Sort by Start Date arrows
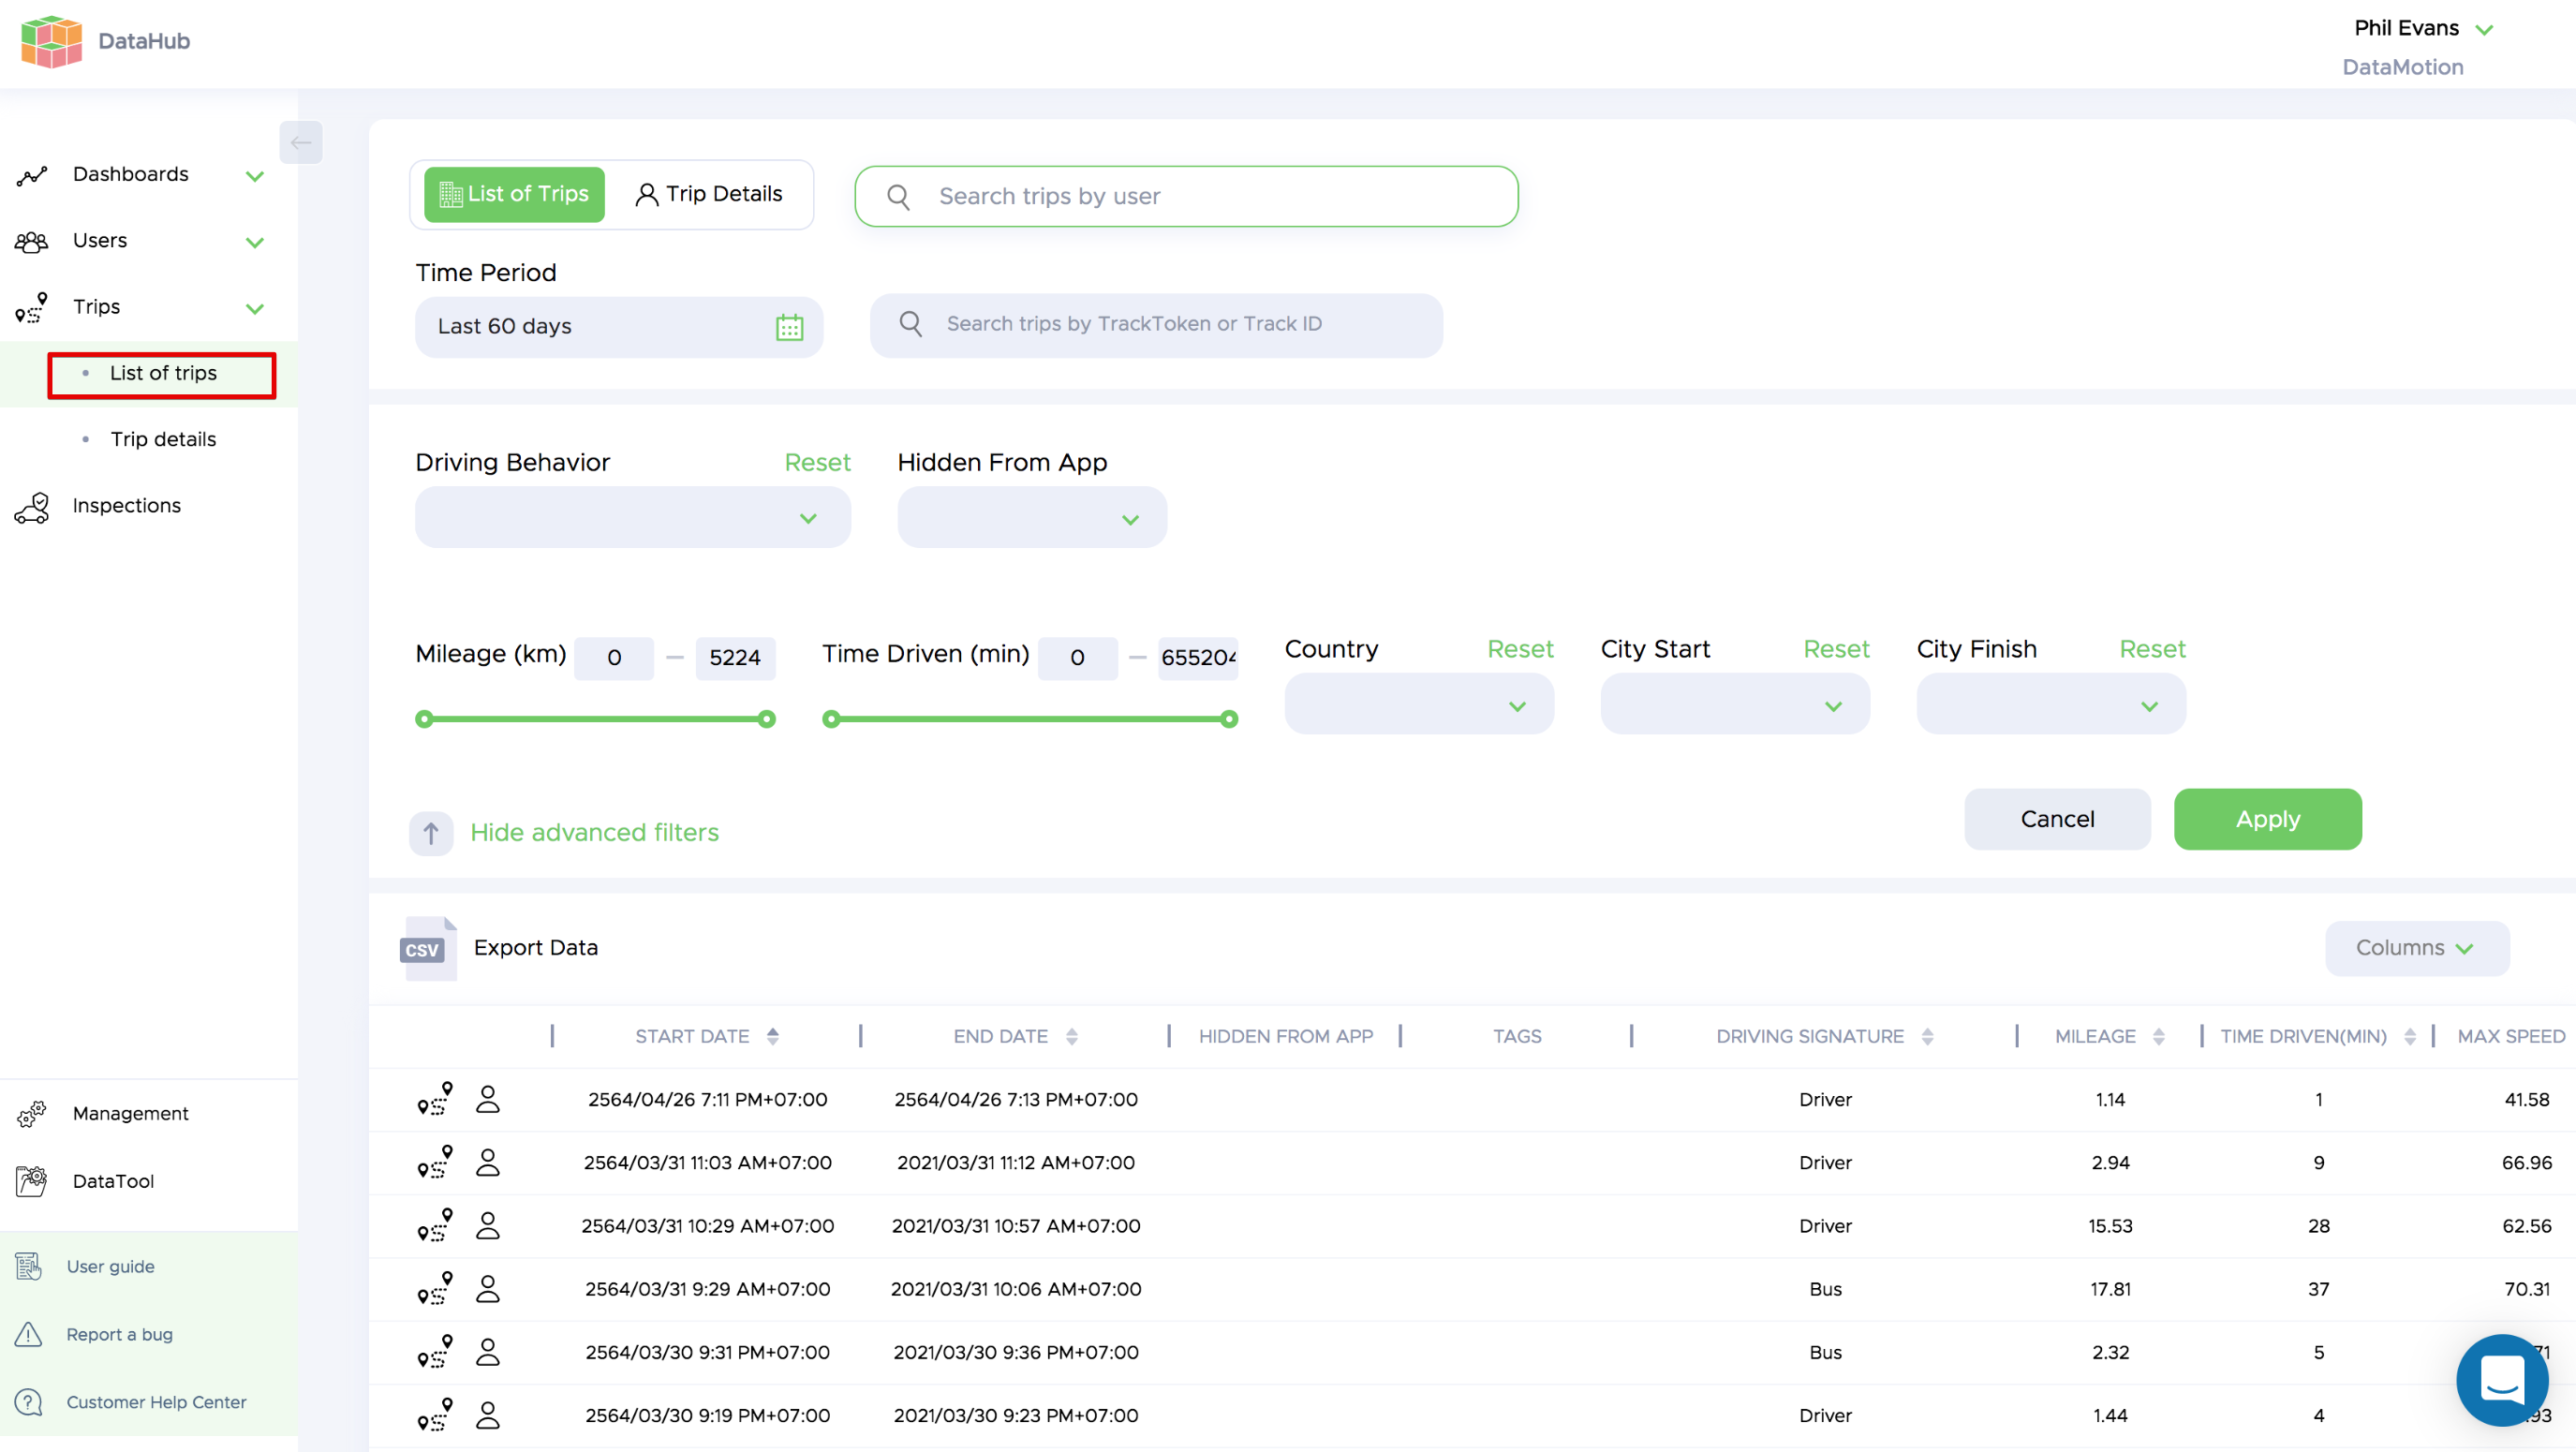This screenshot has width=2576, height=1452. pyautogui.click(x=773, y=1037)
